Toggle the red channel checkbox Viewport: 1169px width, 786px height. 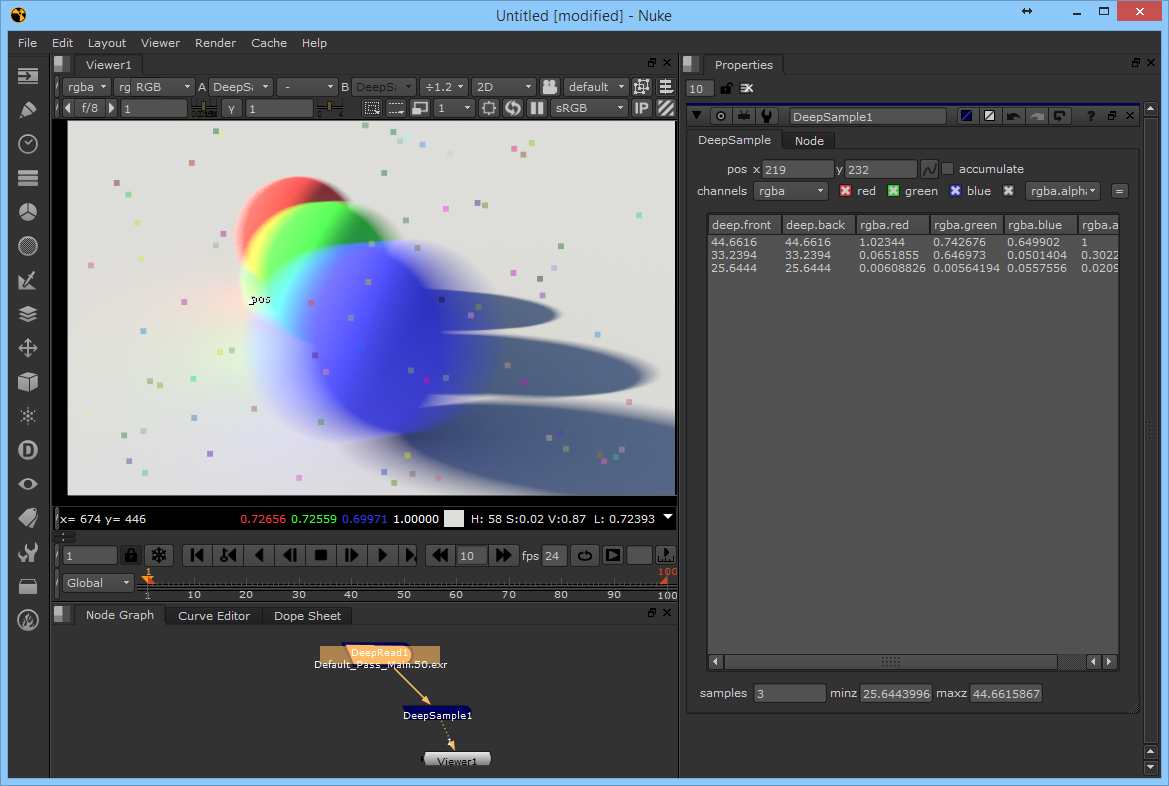[845, 191]
